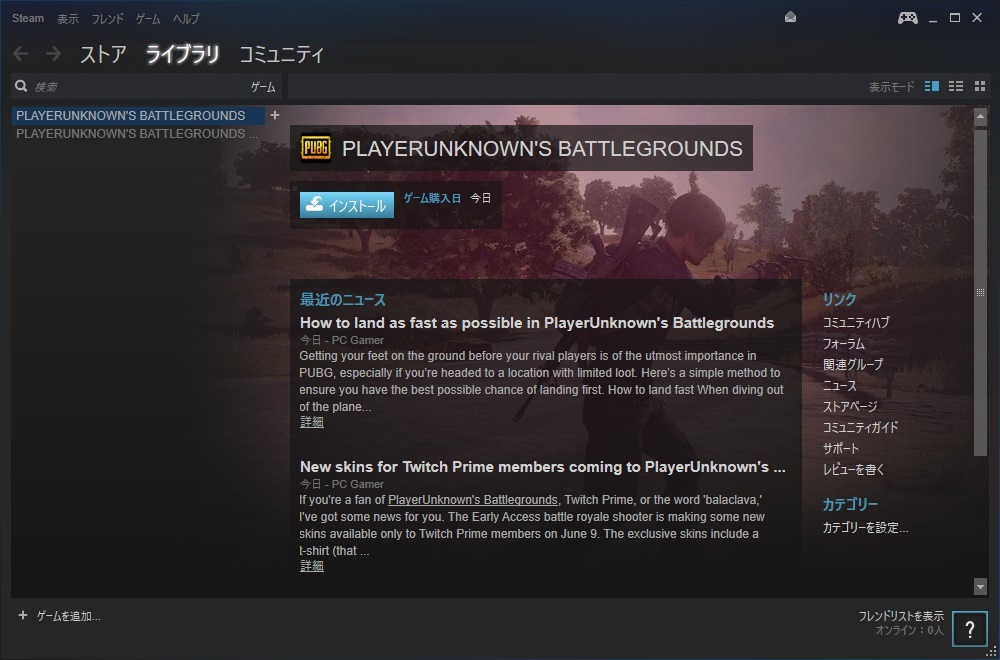Click the help question mark button

click(969, 629)
